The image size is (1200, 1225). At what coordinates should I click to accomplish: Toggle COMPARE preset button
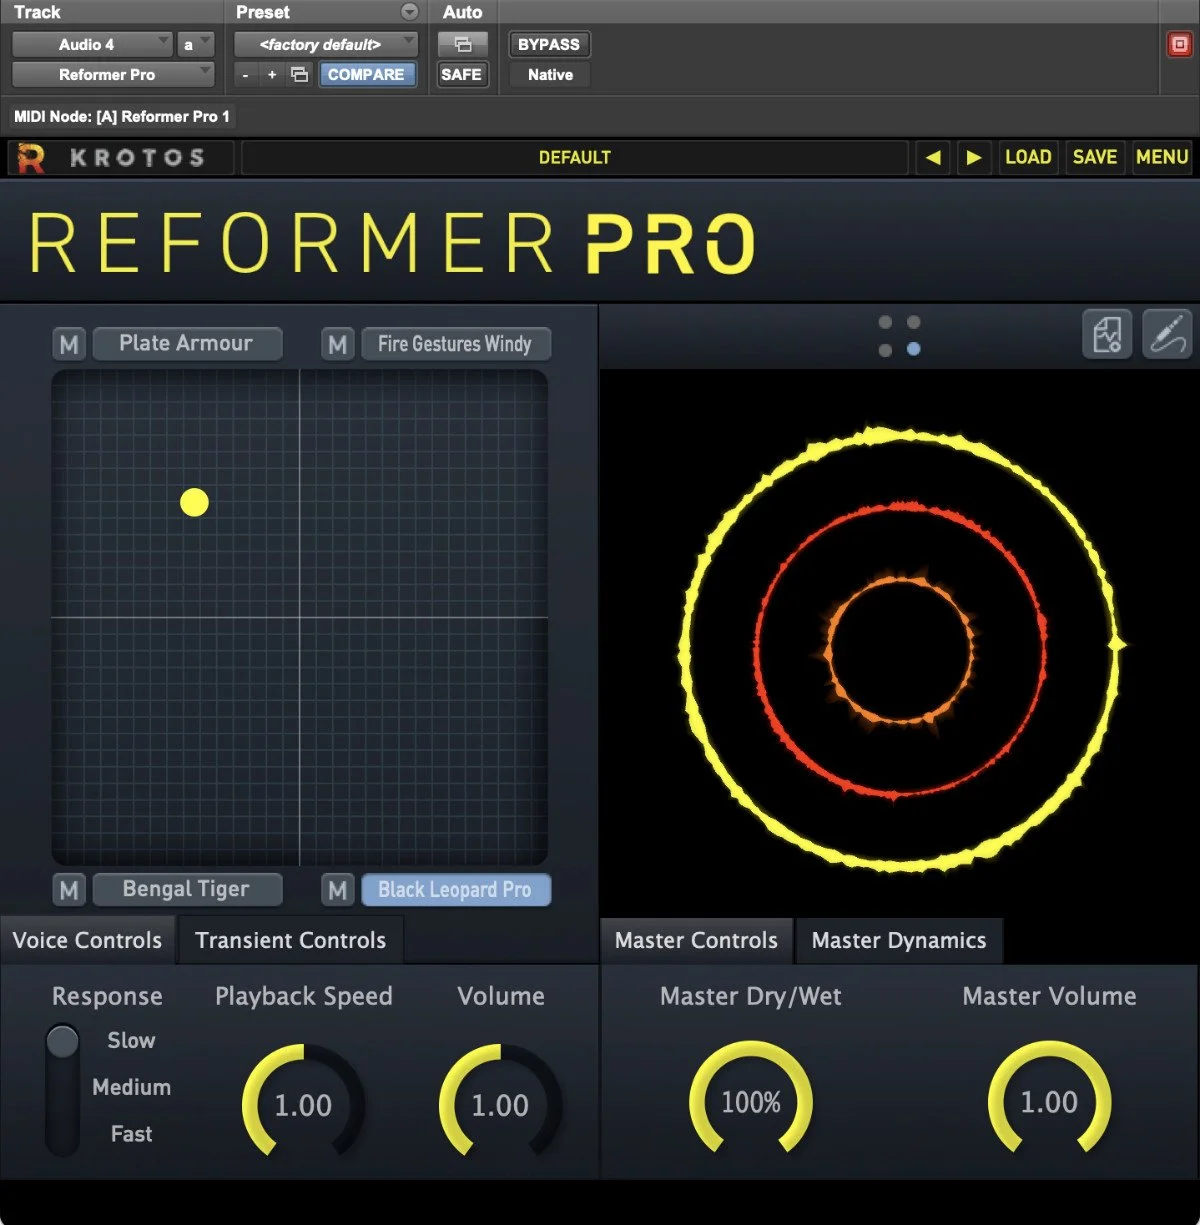pyautogui.click(x=366, y=74)
